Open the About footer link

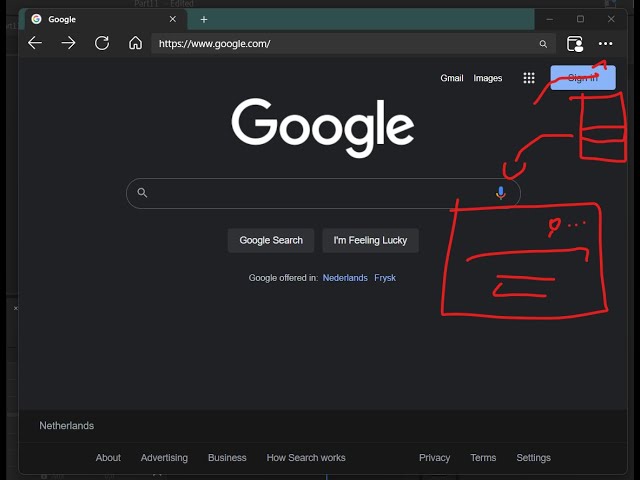[x=108, y=458]
